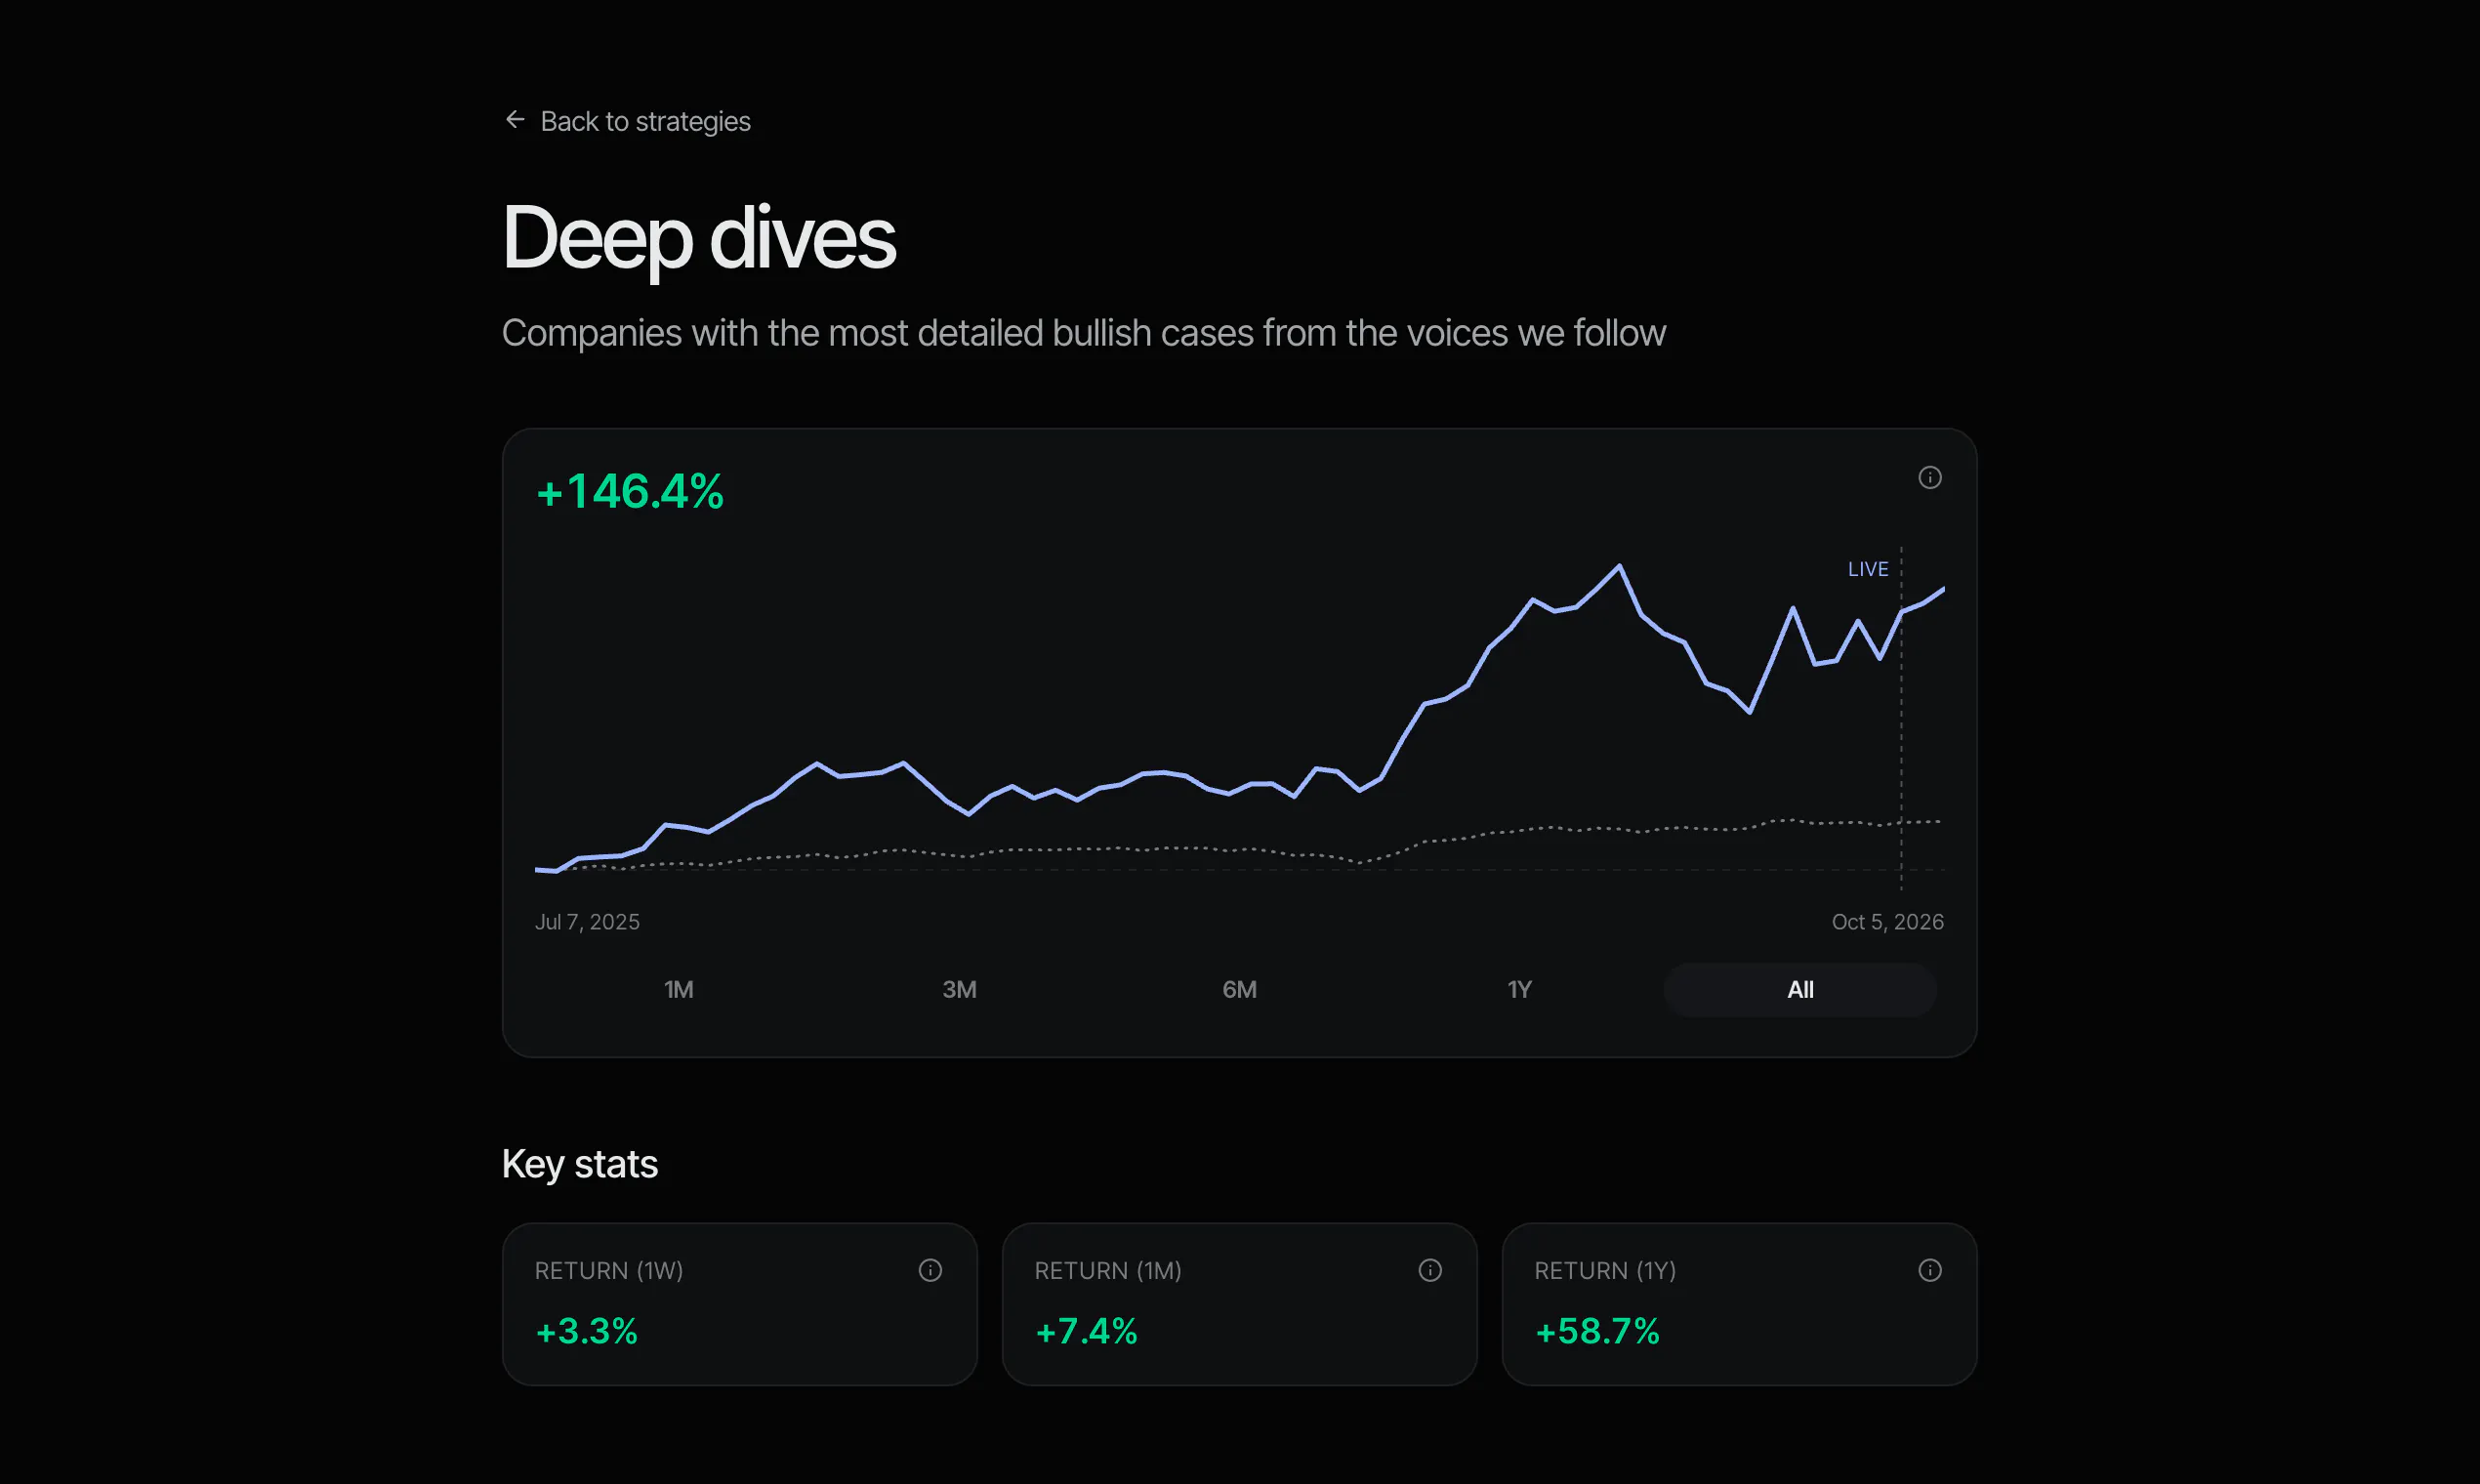
Task: Click the Key stats heading
Action: (x=580, y=1164)
